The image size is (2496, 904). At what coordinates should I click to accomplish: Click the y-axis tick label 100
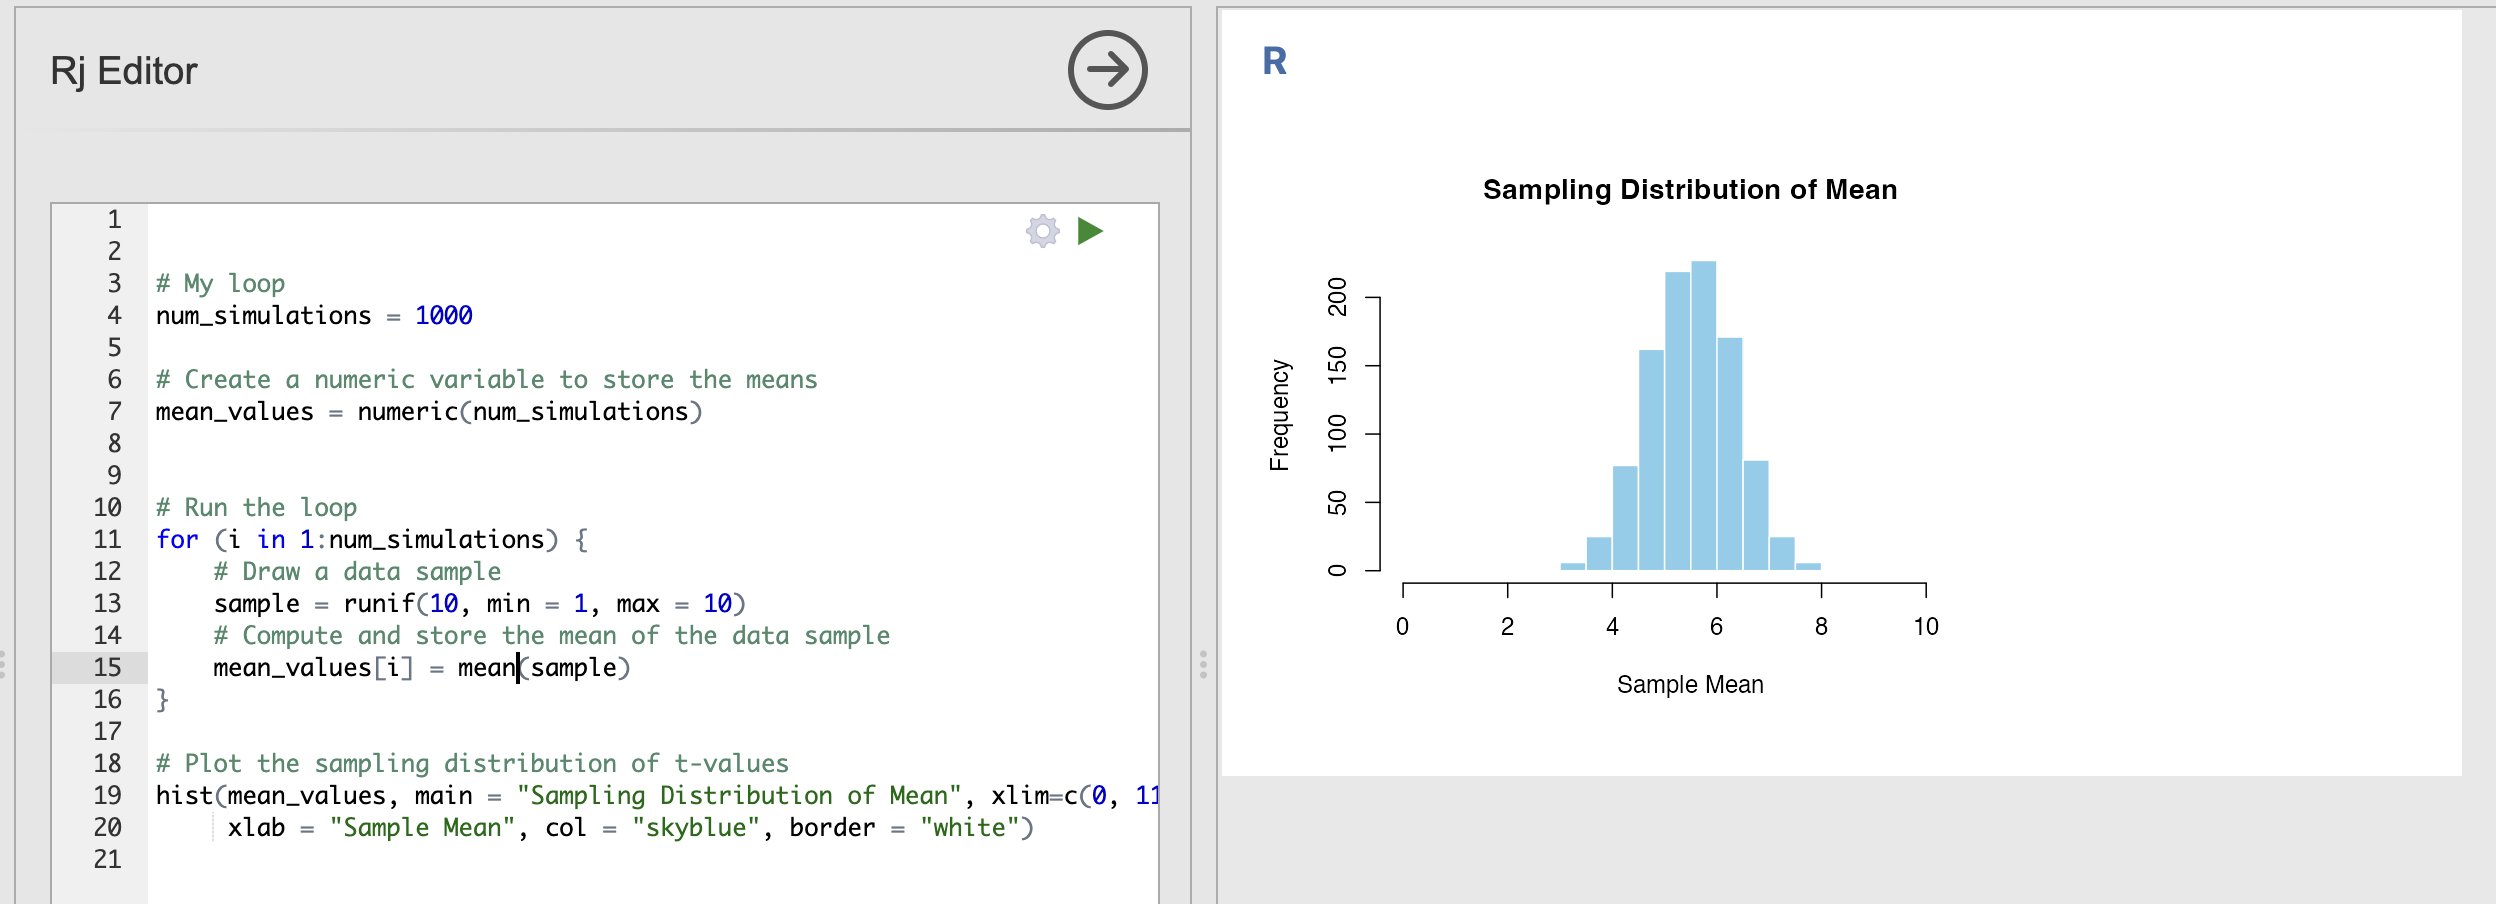click(1337, 434)
